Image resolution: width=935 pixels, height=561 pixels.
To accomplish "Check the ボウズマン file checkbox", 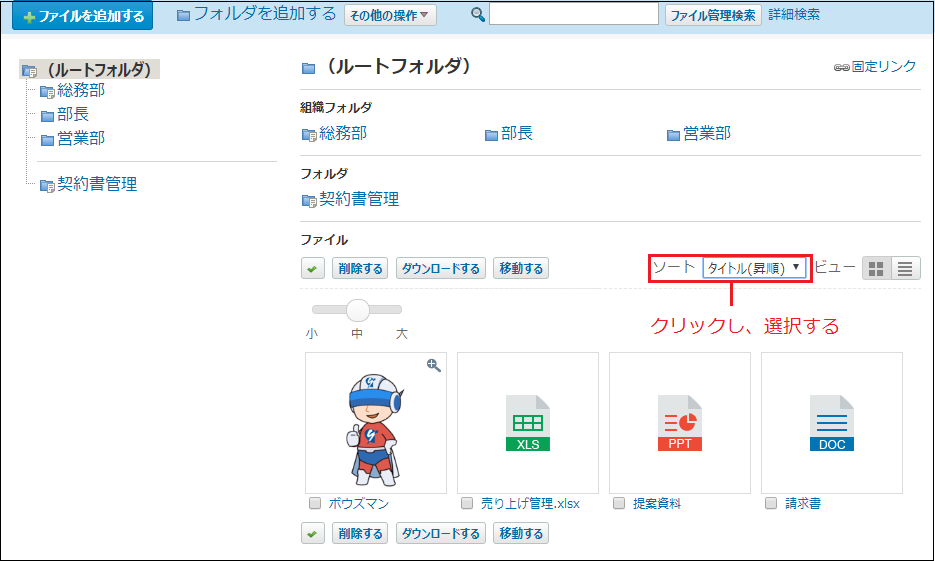I will click(x=315, y=503).
